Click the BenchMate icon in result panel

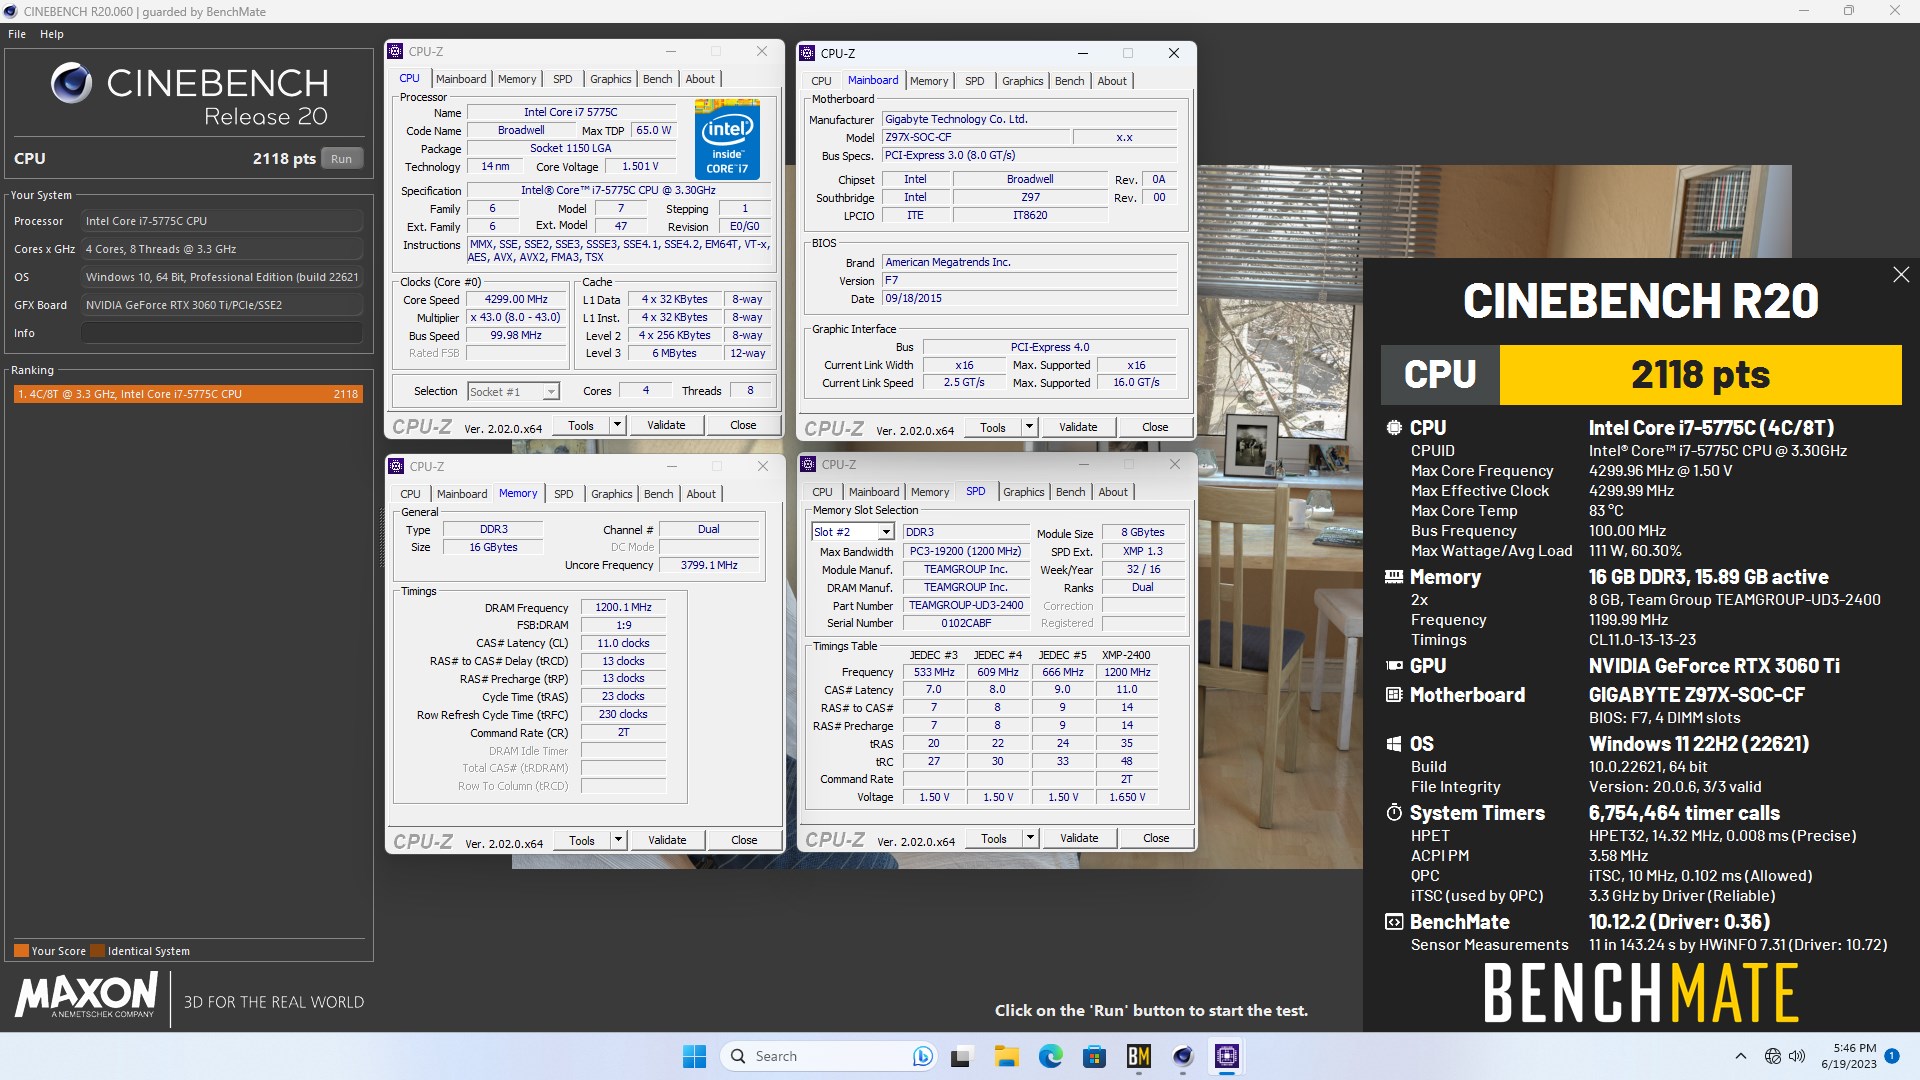pos(1394,921)
